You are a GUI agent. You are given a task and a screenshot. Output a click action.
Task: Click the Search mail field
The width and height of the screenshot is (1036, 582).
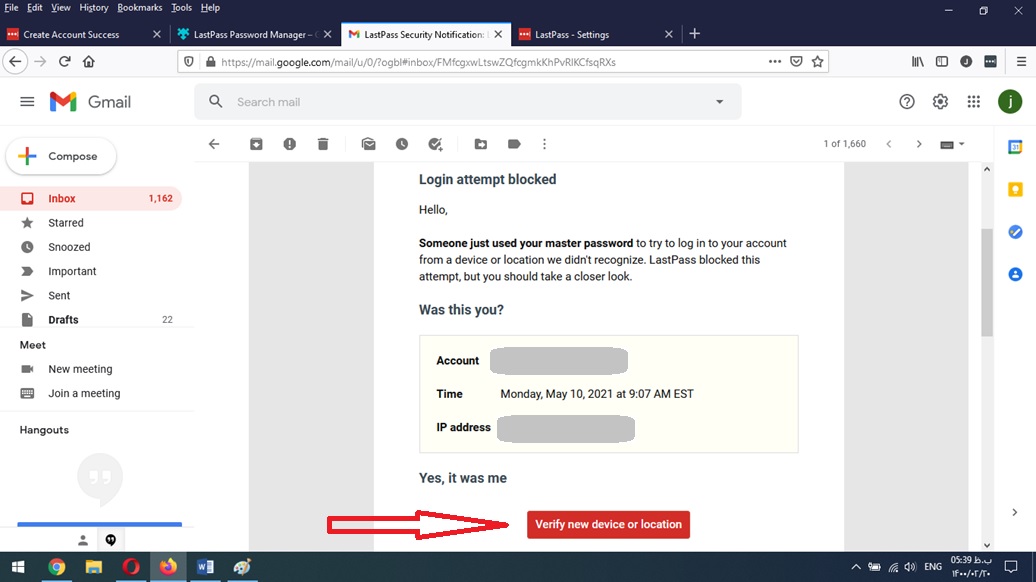(x=466, y=102)
